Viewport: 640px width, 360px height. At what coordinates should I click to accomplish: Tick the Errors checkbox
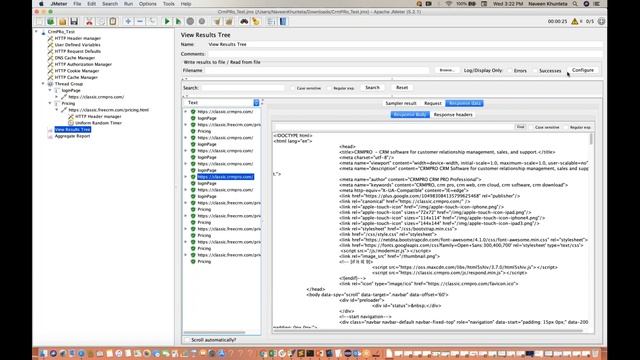[510, 71]
